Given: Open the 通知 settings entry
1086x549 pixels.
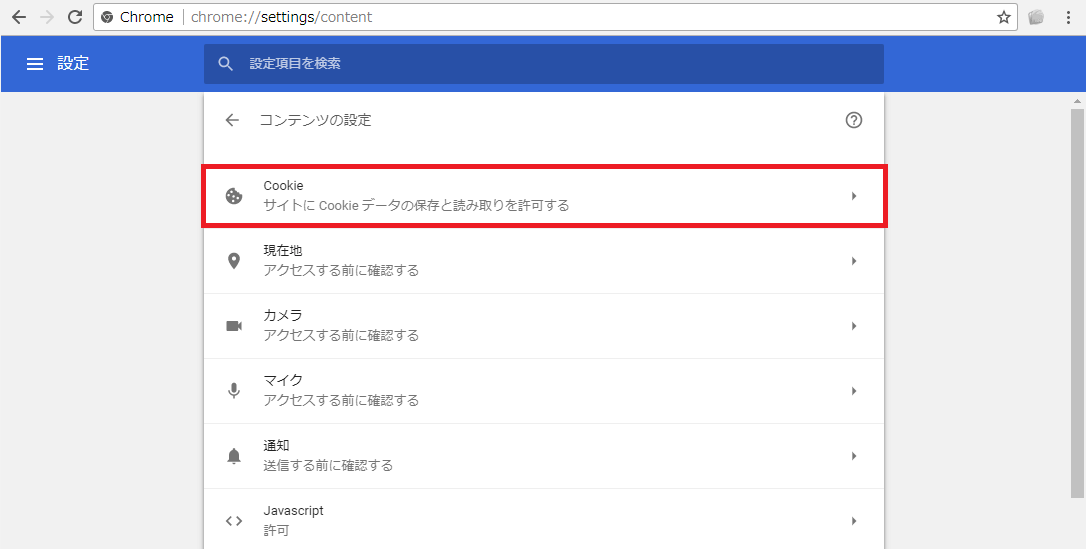Looking at the screenshot, I should (x=544, y=456).
